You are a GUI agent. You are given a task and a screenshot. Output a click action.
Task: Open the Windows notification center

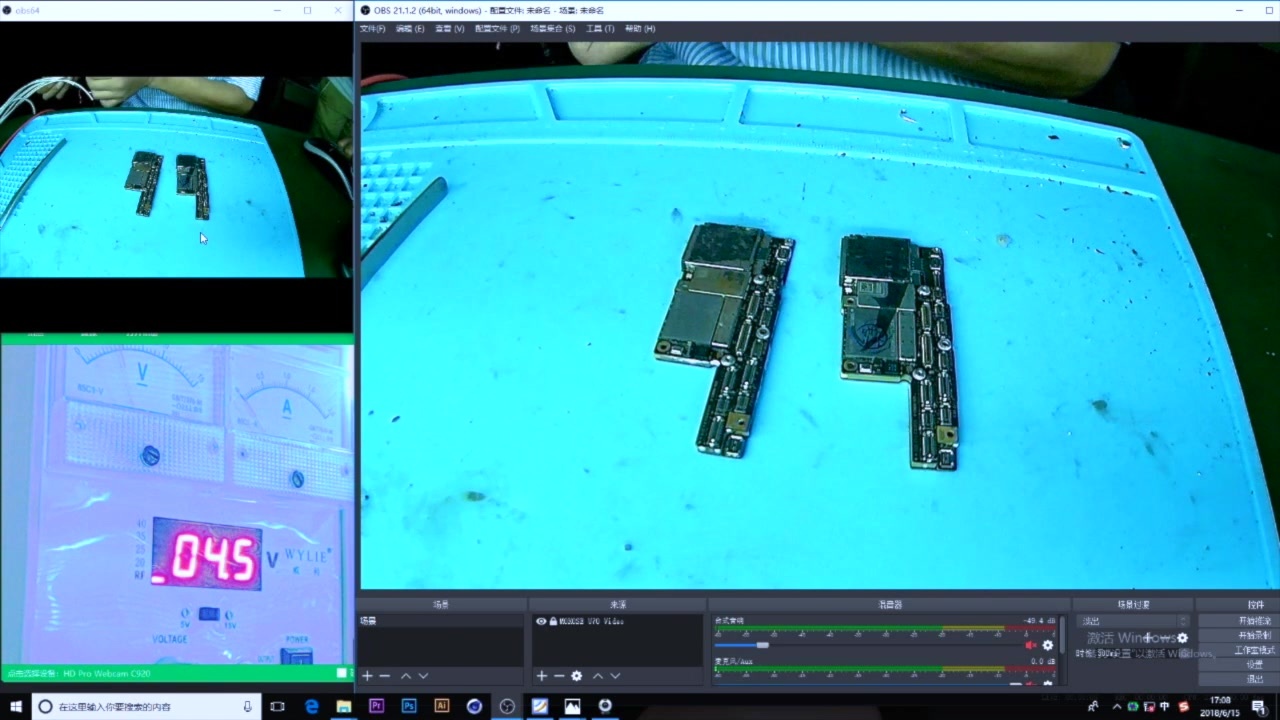pos(1258,706)
